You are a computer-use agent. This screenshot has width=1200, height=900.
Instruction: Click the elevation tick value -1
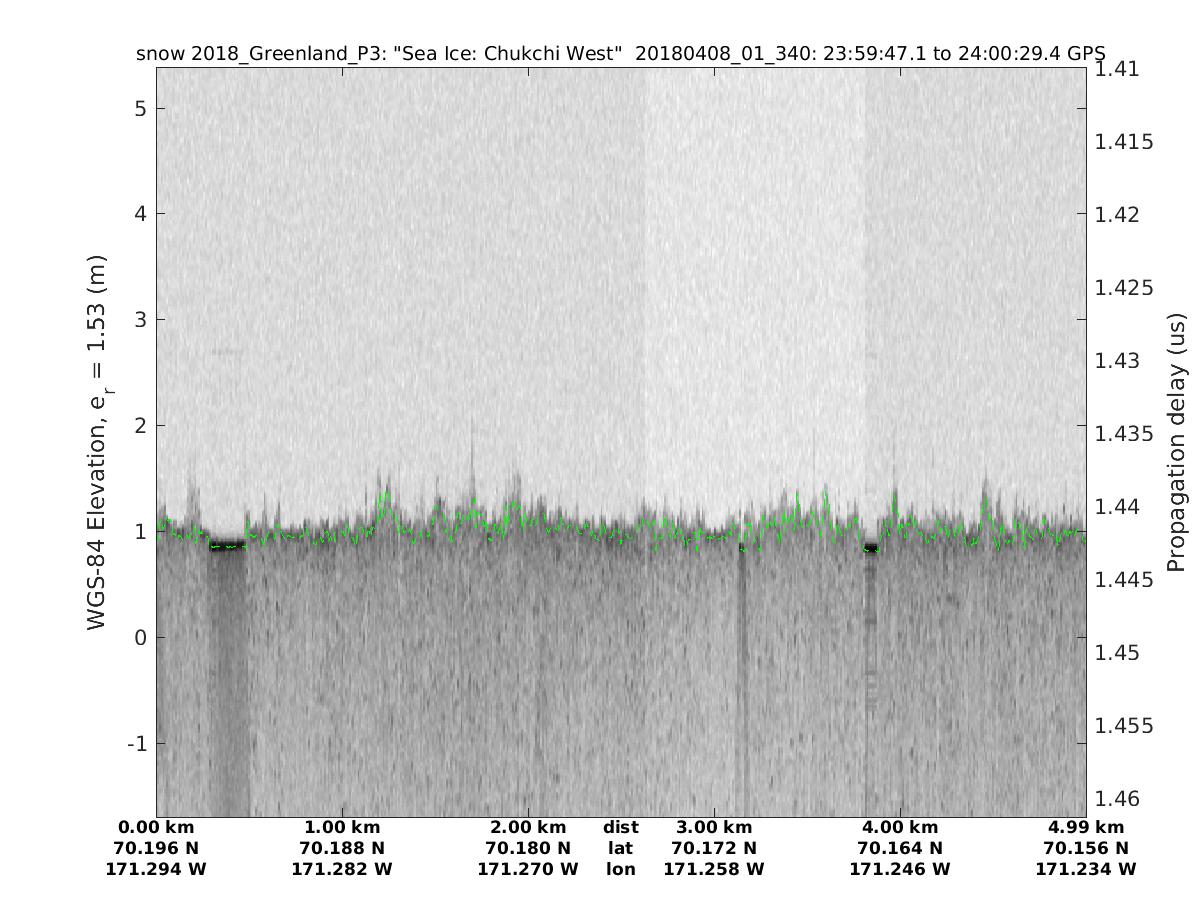click(136, 744)
